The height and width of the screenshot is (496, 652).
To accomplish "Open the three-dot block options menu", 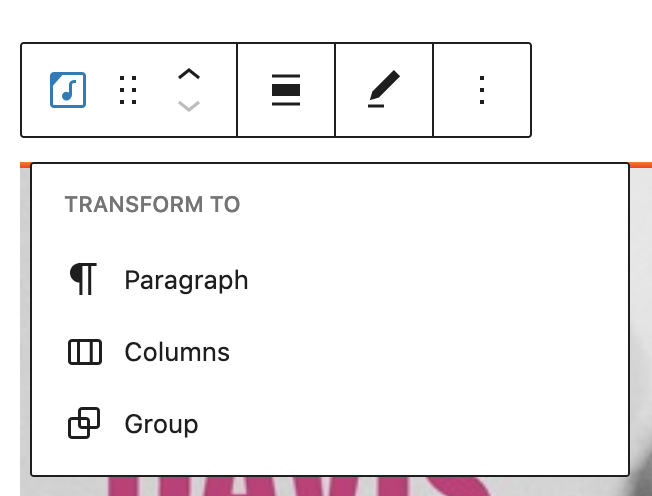I will tap(482, 90).
